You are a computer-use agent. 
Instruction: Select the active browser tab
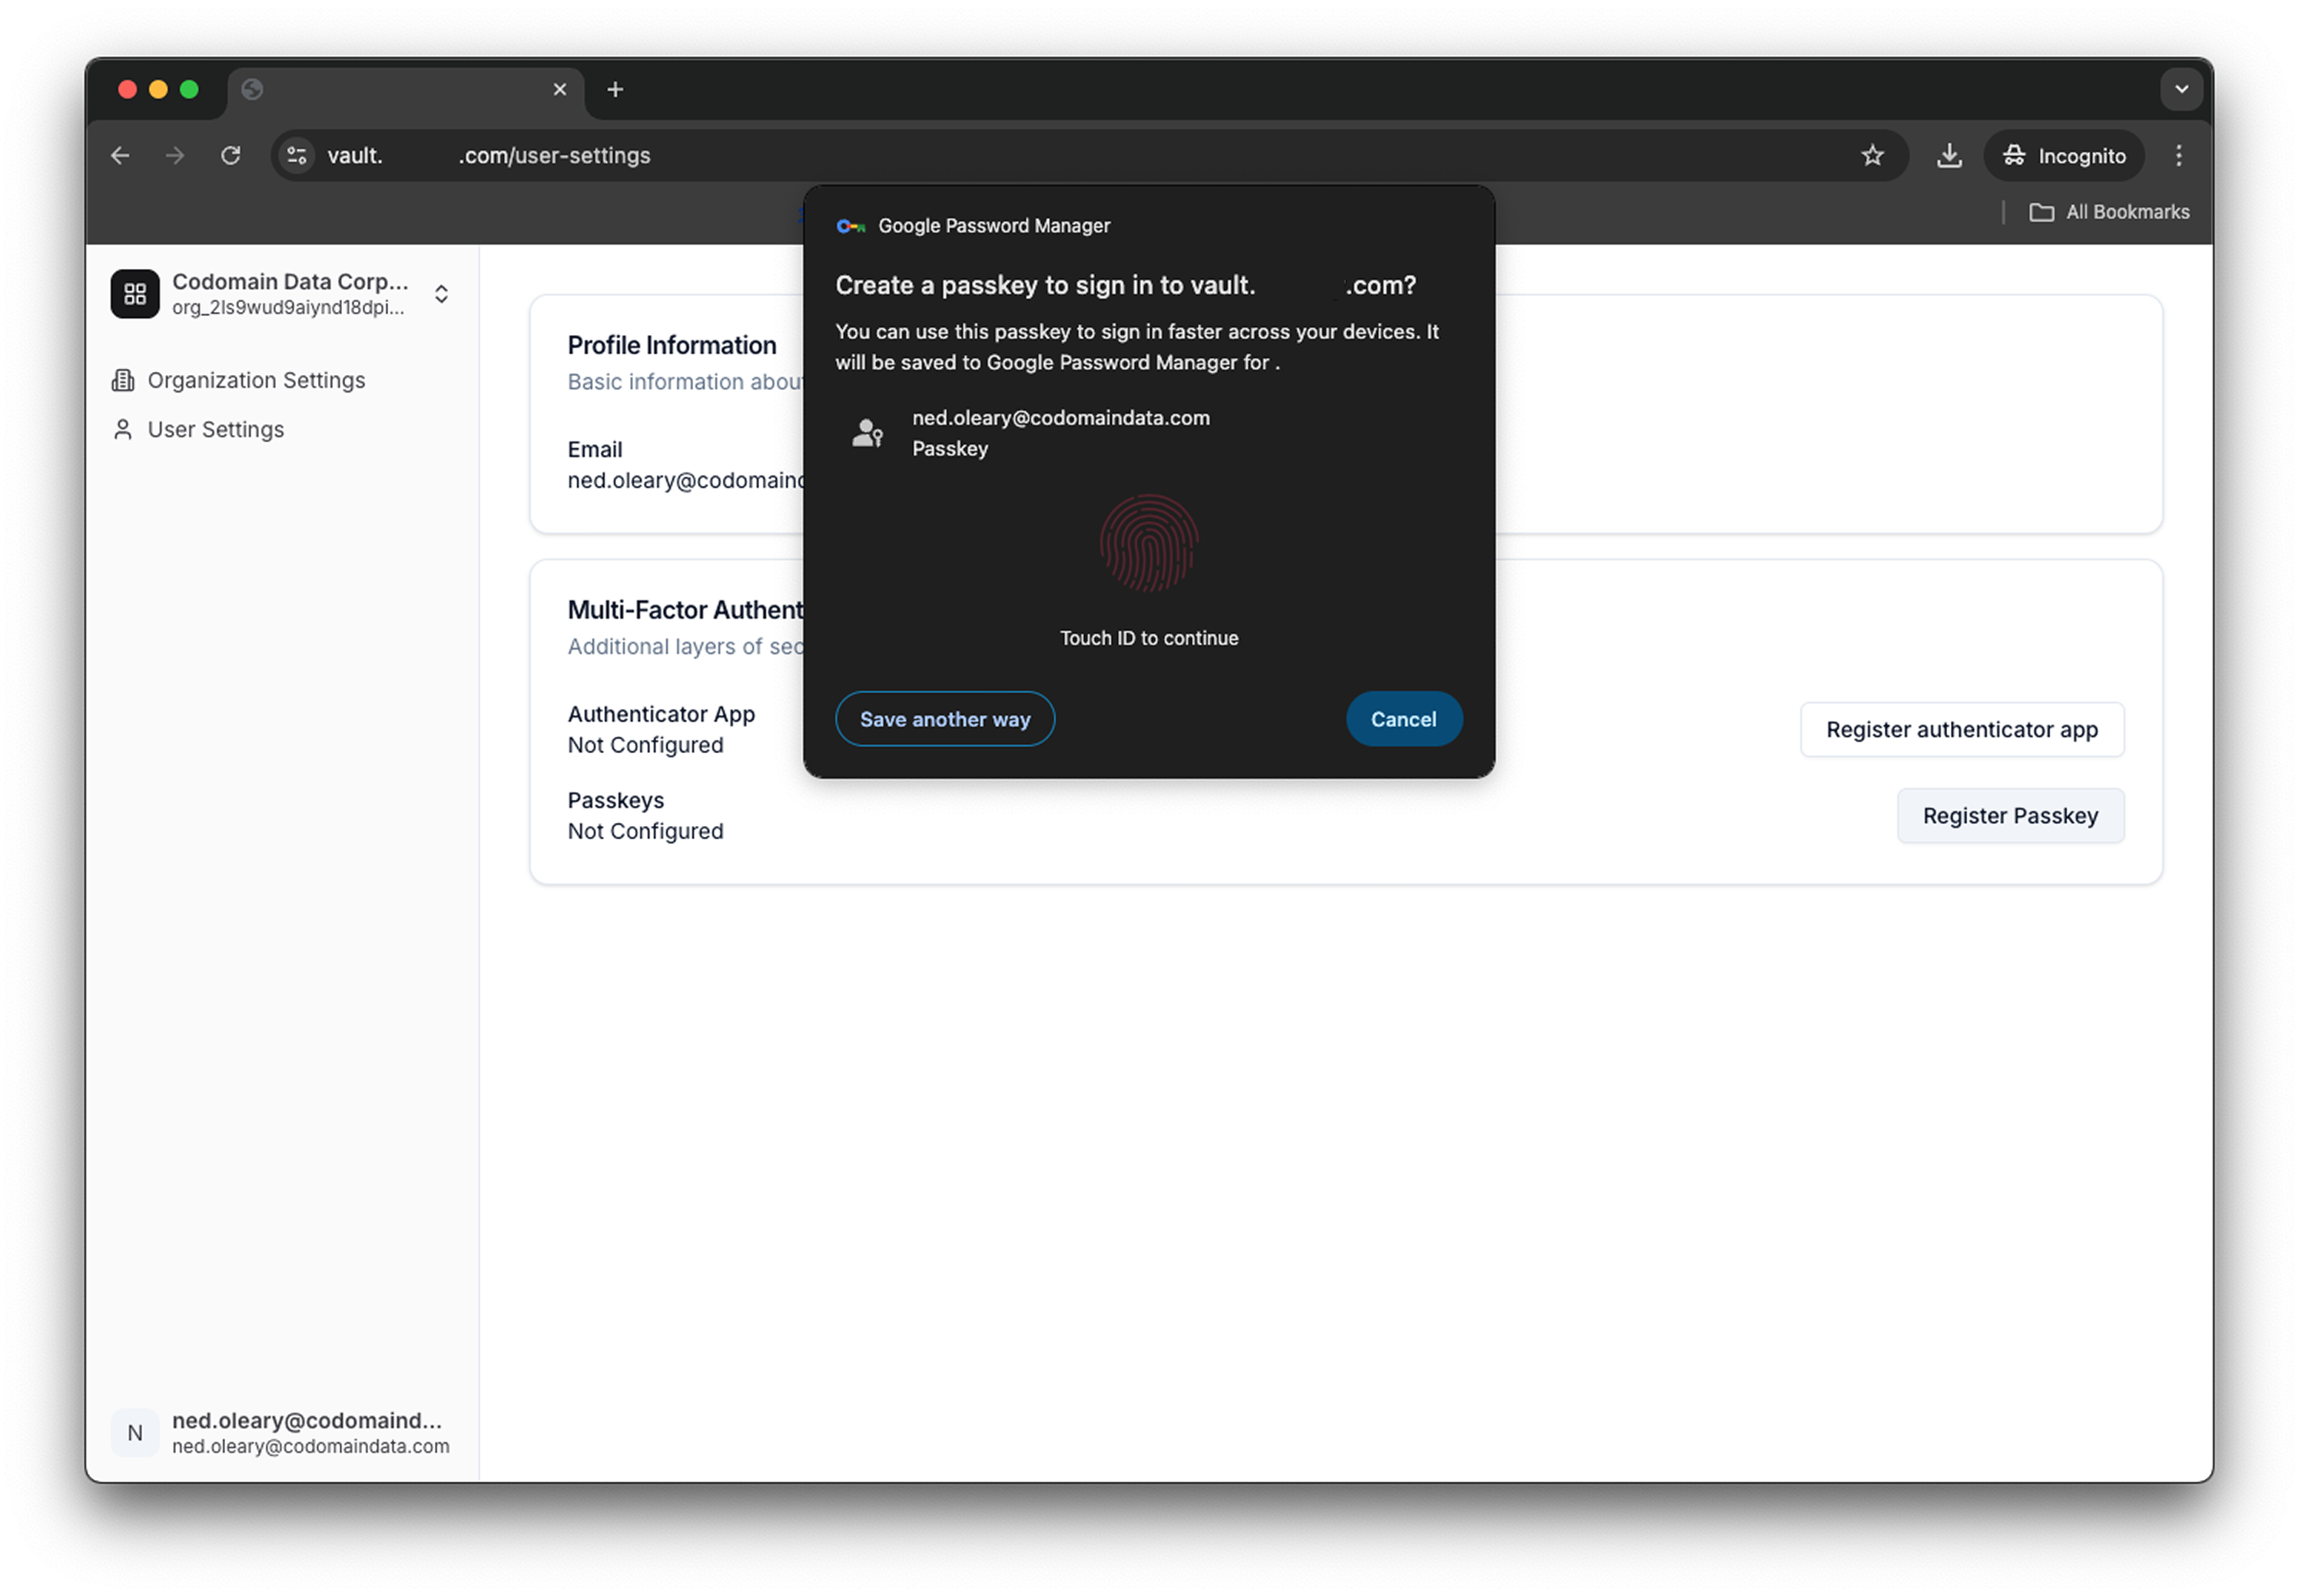pos(405,92)
